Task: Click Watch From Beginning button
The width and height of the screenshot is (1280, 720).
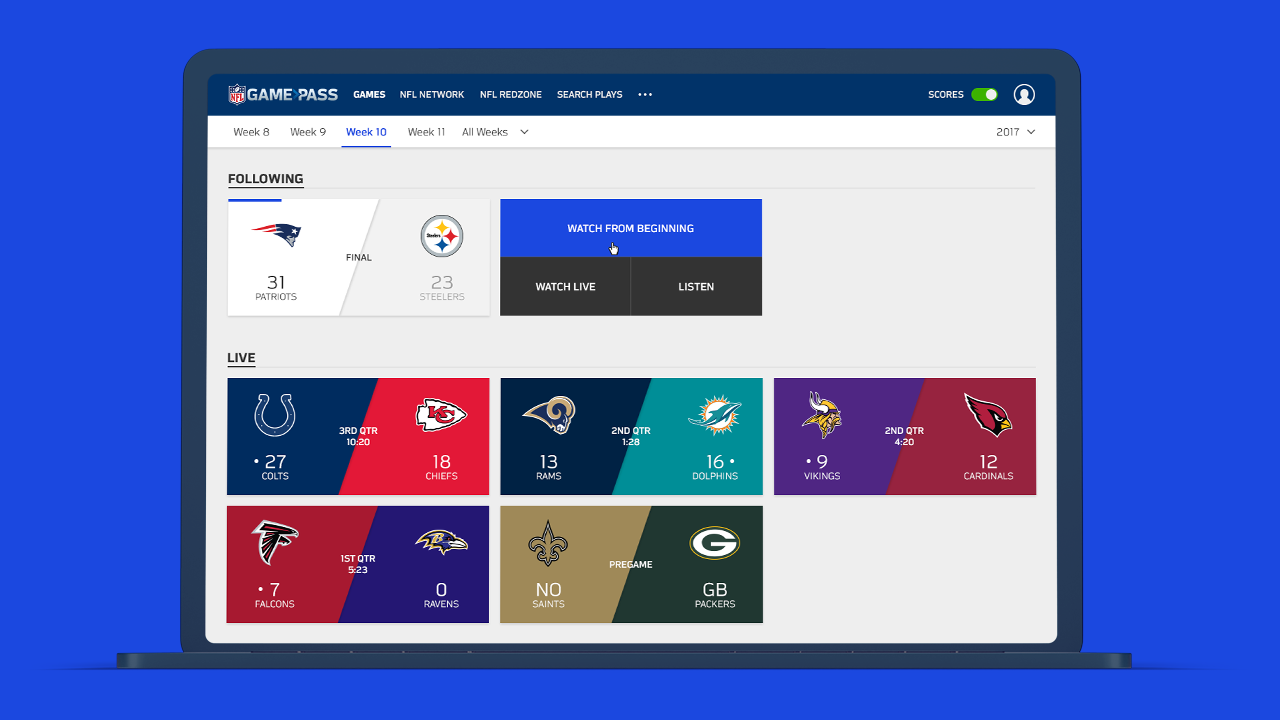Action: (x=630, y=228)
